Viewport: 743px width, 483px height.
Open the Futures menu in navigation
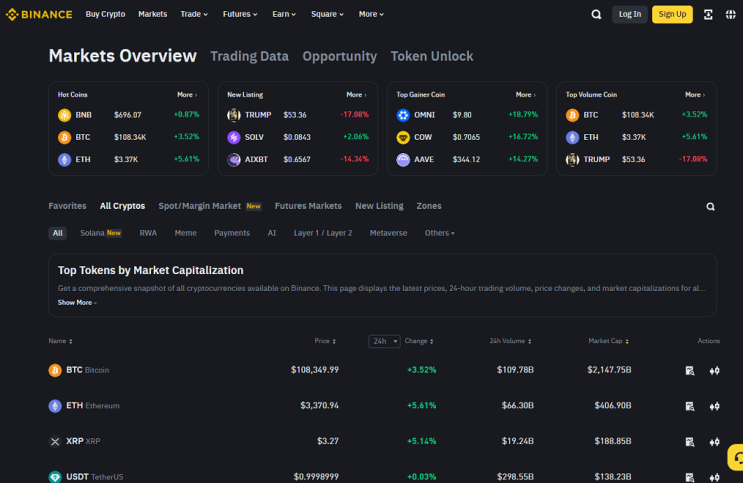(x=240, y=14)
